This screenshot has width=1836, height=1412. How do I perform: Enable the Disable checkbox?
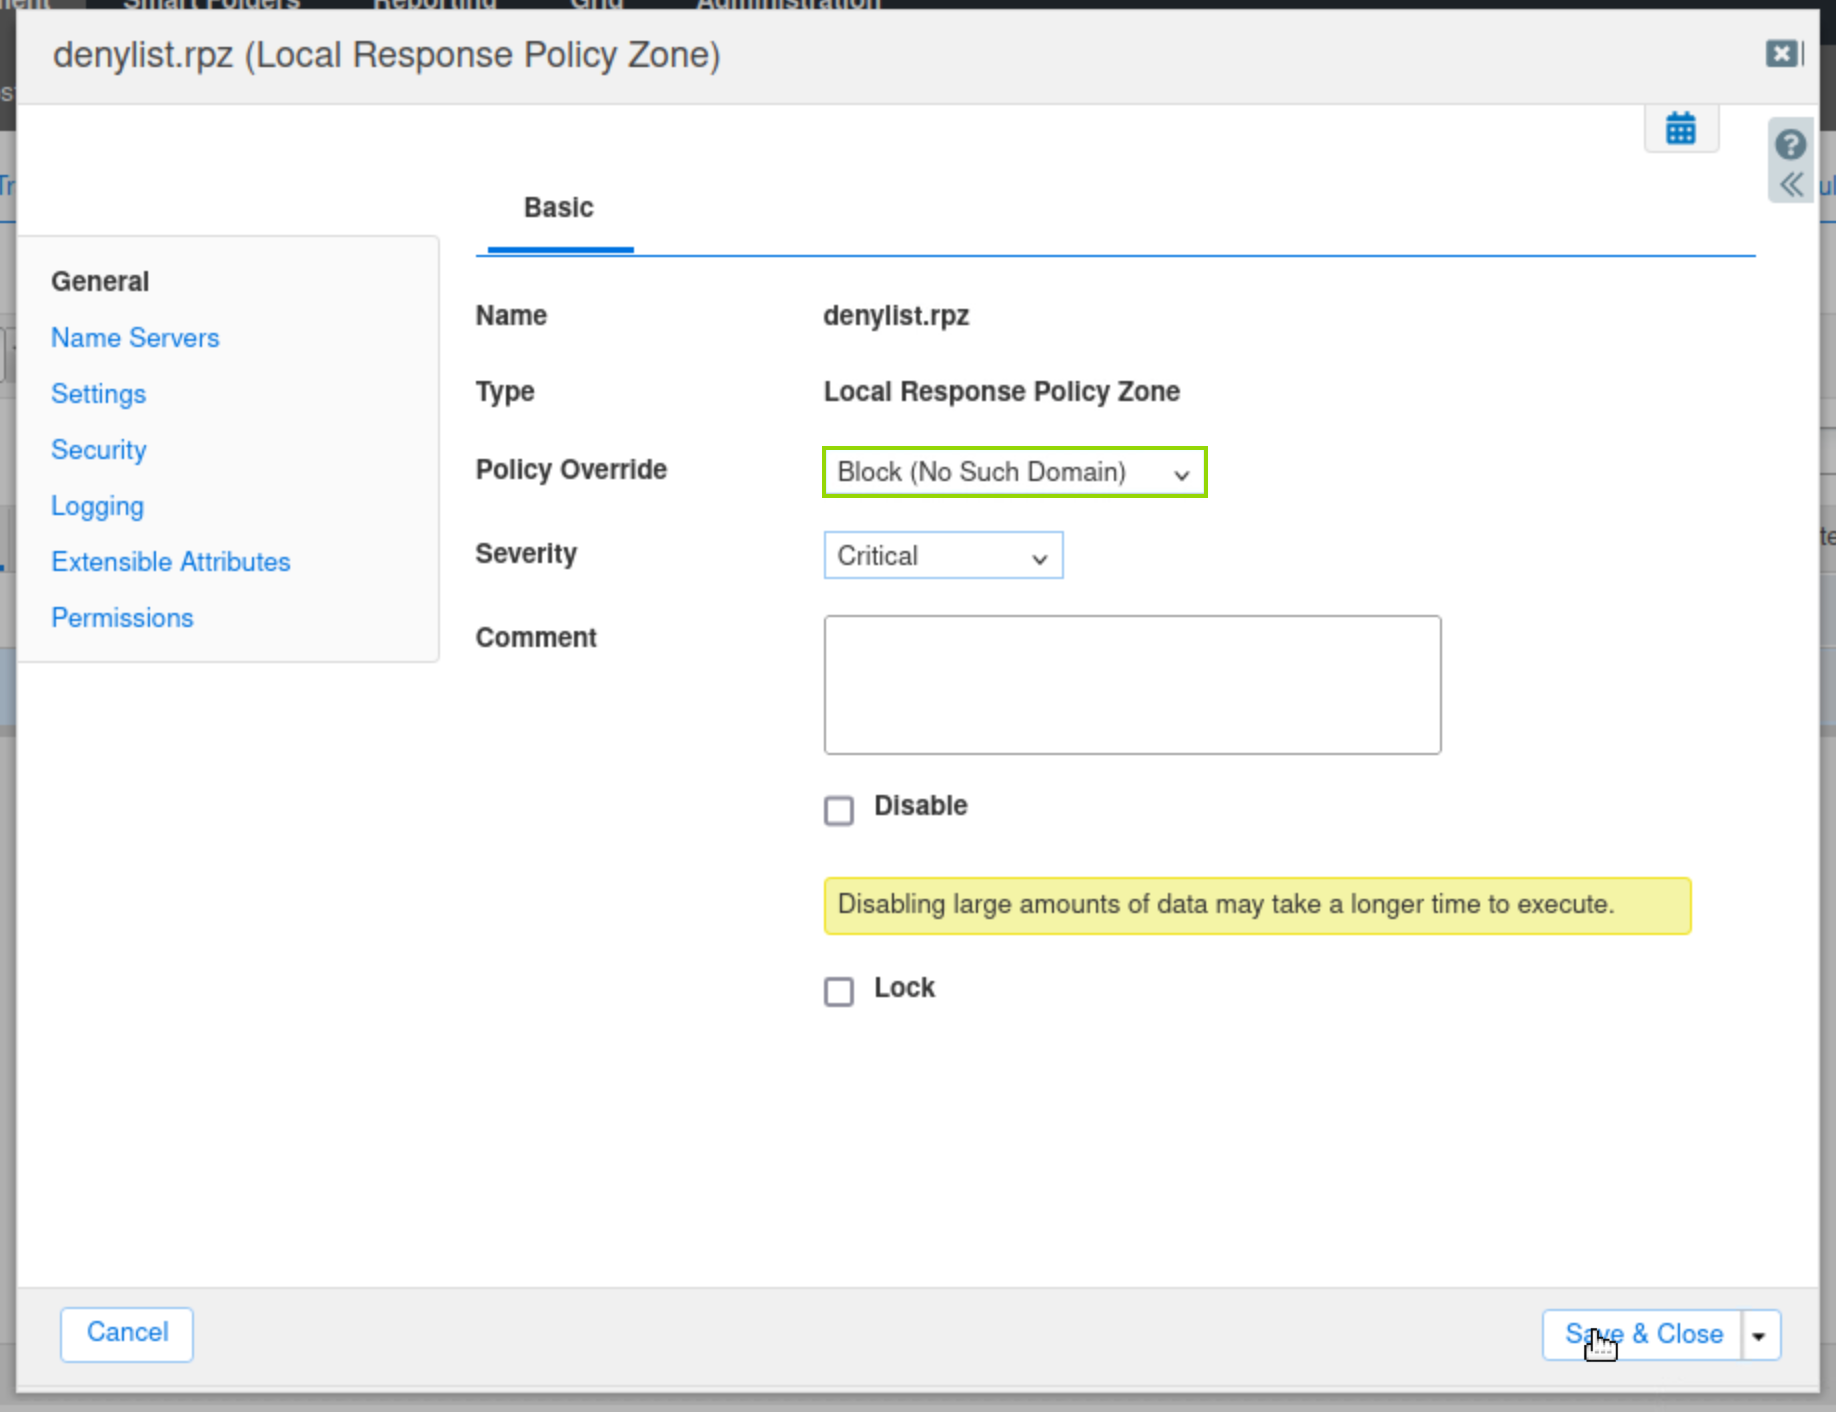click(x=838, y=809)
